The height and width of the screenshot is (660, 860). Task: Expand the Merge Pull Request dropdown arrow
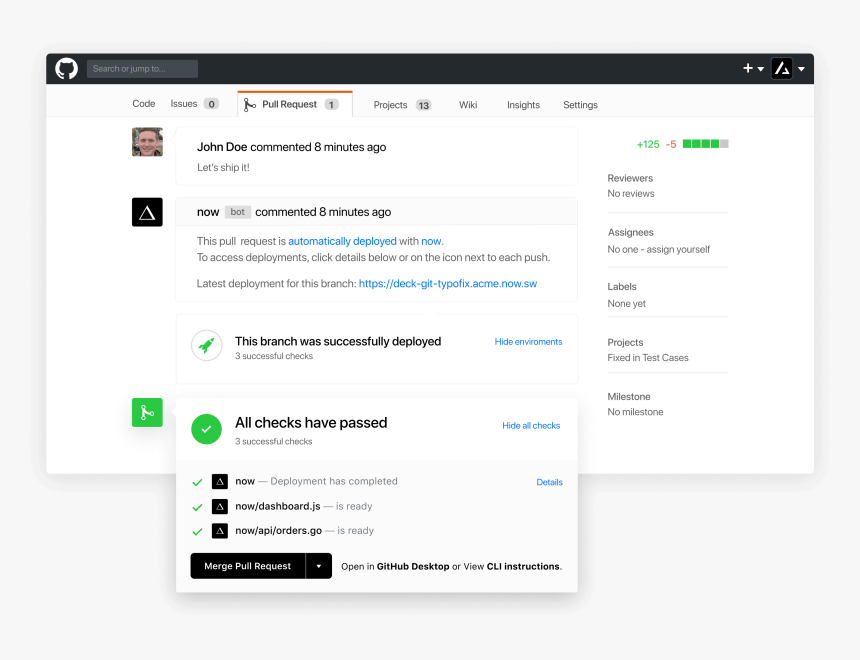click(x=318, y=566)
